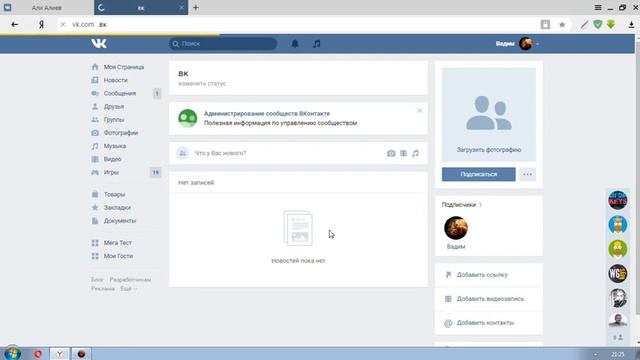Open the music note icon in header
Screen dimensions: 640x360
pos(316,44)
